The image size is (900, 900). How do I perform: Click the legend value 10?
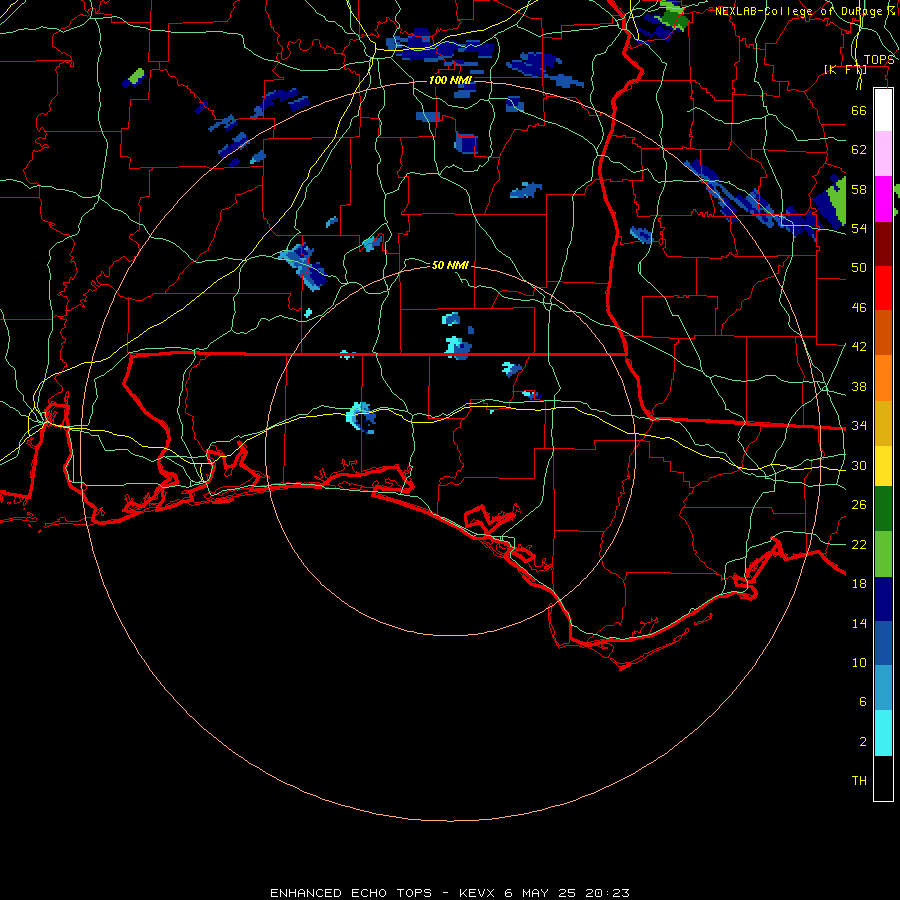pyautogui.click(x=859, y=662)
